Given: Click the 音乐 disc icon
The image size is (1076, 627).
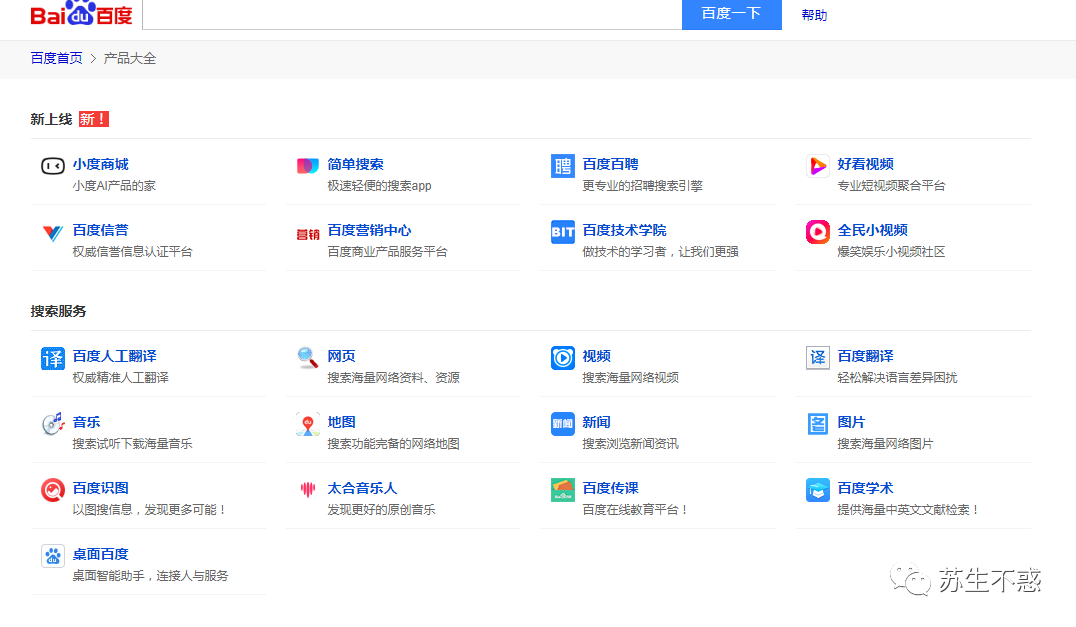Looking at the screenshot, I should pyautogui.click(x=53, y=424).
